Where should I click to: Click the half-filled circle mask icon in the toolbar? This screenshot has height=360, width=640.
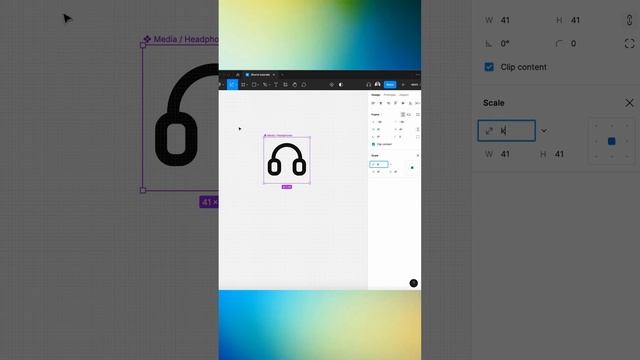[341, 84]
